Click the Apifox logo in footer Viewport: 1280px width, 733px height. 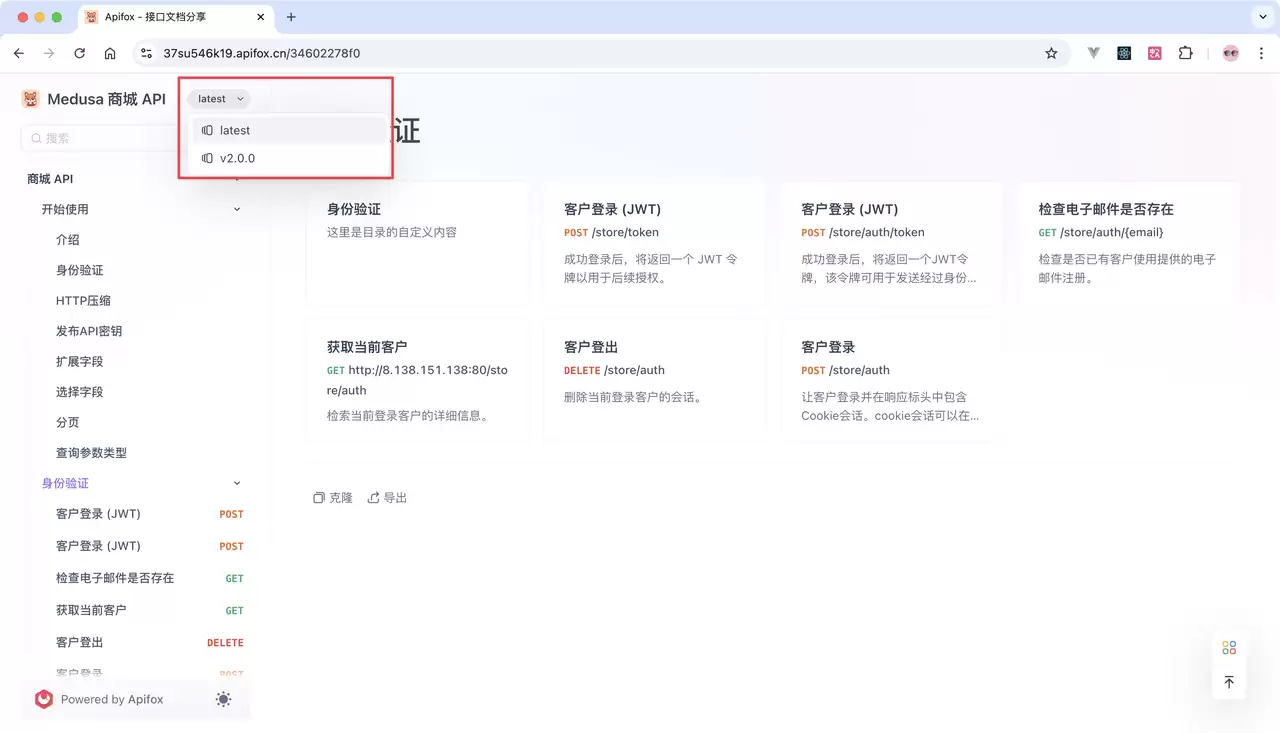[43, 699]
